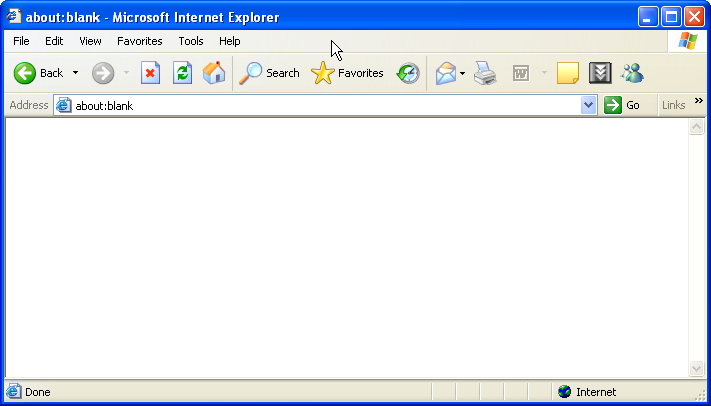Click the Go button
The width and height of the screenshot is (711, 406).
click(x=622, y=106)
